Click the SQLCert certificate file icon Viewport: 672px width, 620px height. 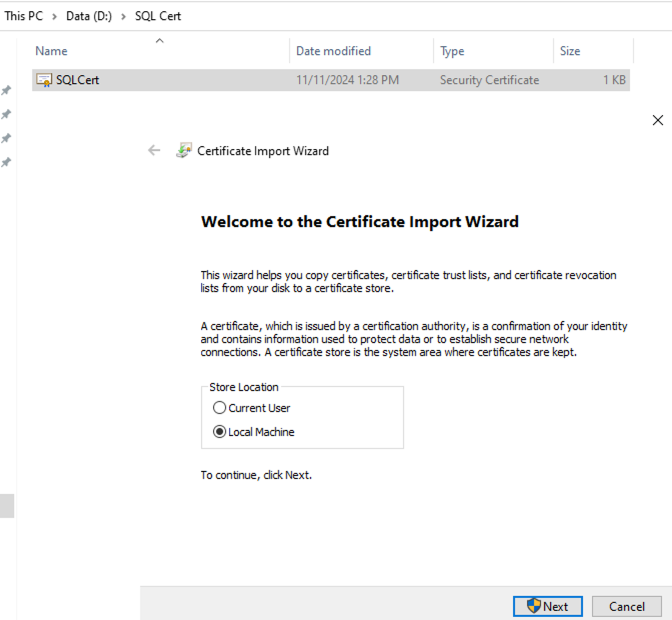click(44, 80)
